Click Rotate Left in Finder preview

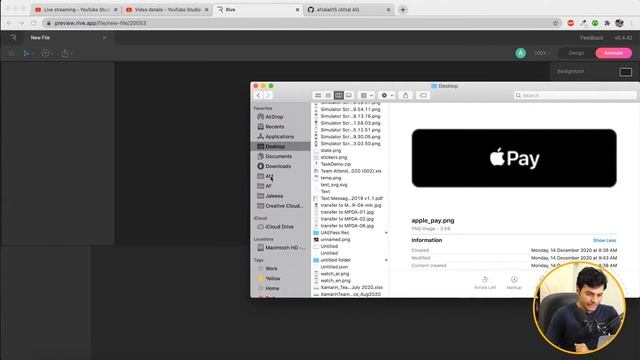485,282
